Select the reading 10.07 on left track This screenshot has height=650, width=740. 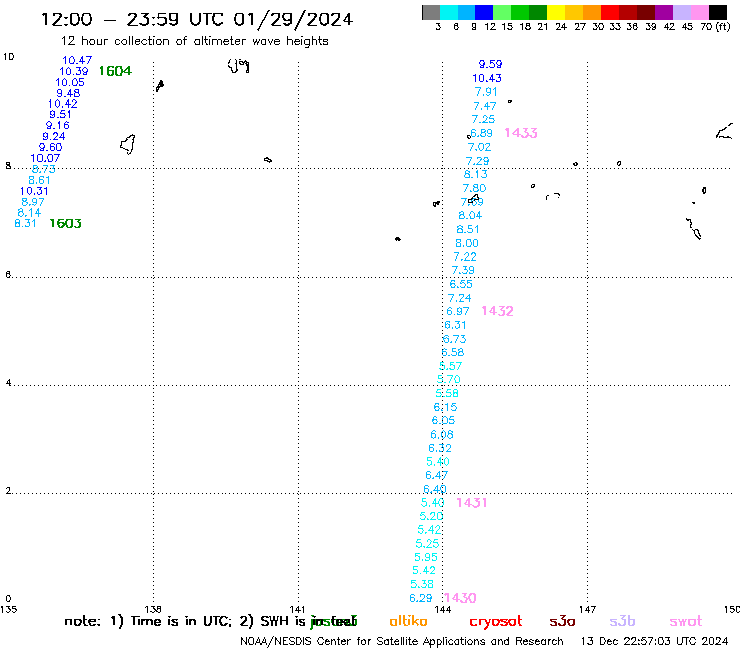coord(45,158)
